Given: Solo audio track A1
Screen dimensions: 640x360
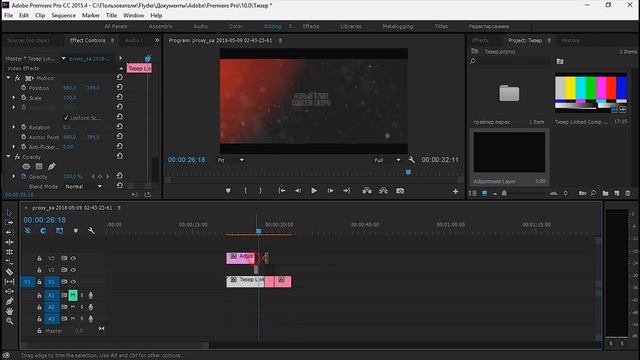Looking at the screenshot, I should 82,295.
